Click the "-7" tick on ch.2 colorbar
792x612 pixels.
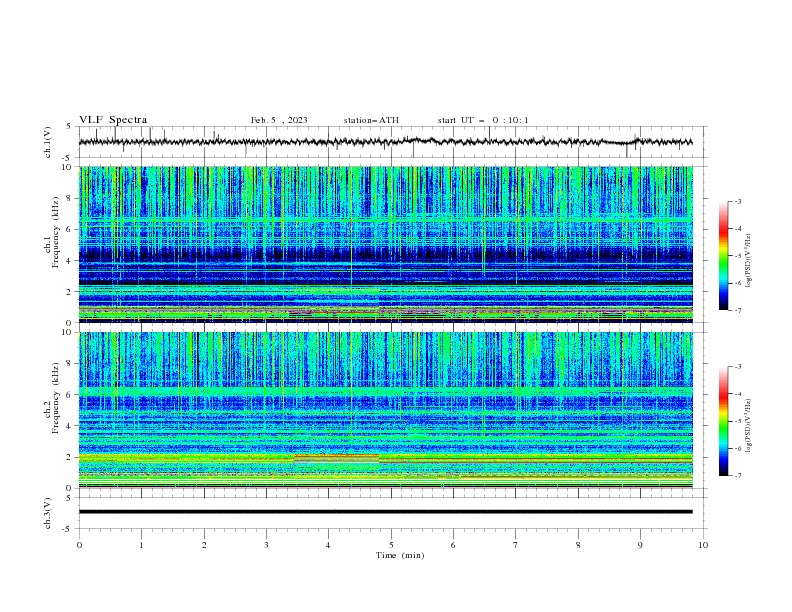click(737, 476)
